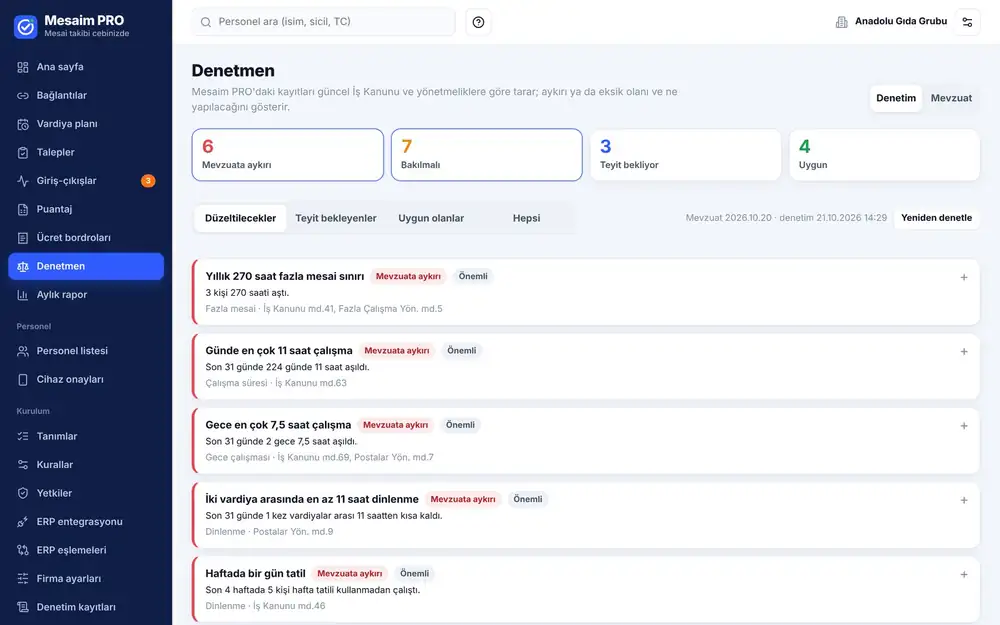Open Kurallar in the sidebar
This screenshot has height=625, width=1000.
(86, 465)
